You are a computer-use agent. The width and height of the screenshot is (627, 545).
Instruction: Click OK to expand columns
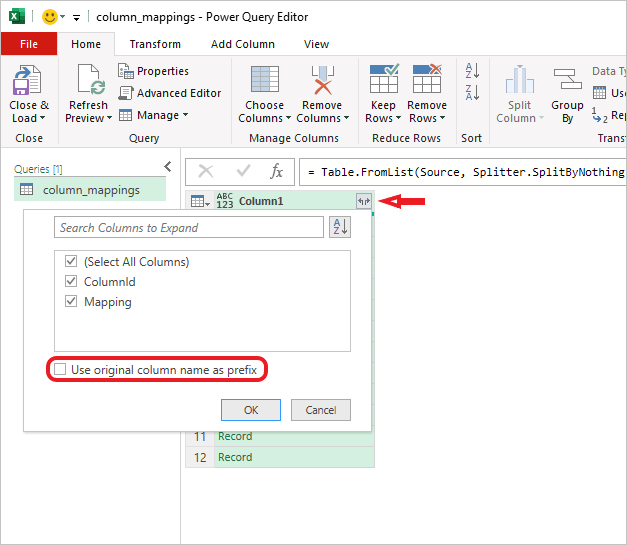click(x=251, y=410)
